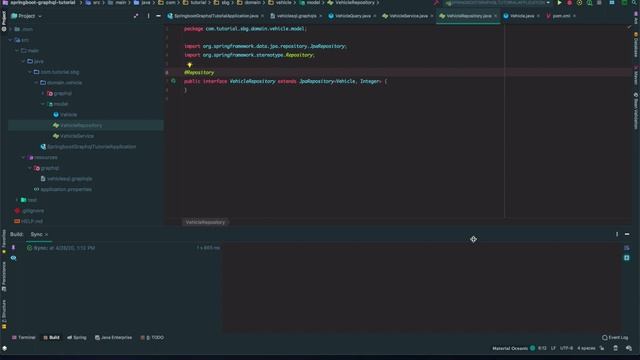Click the pin icon in the Build panel
Viewport: 640px width, 360px height.
(x=13, y=248)
